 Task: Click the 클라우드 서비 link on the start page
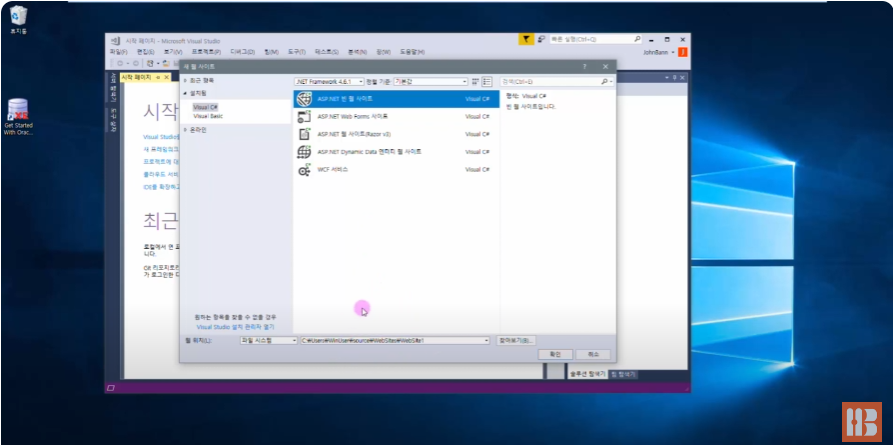[161, 174]
